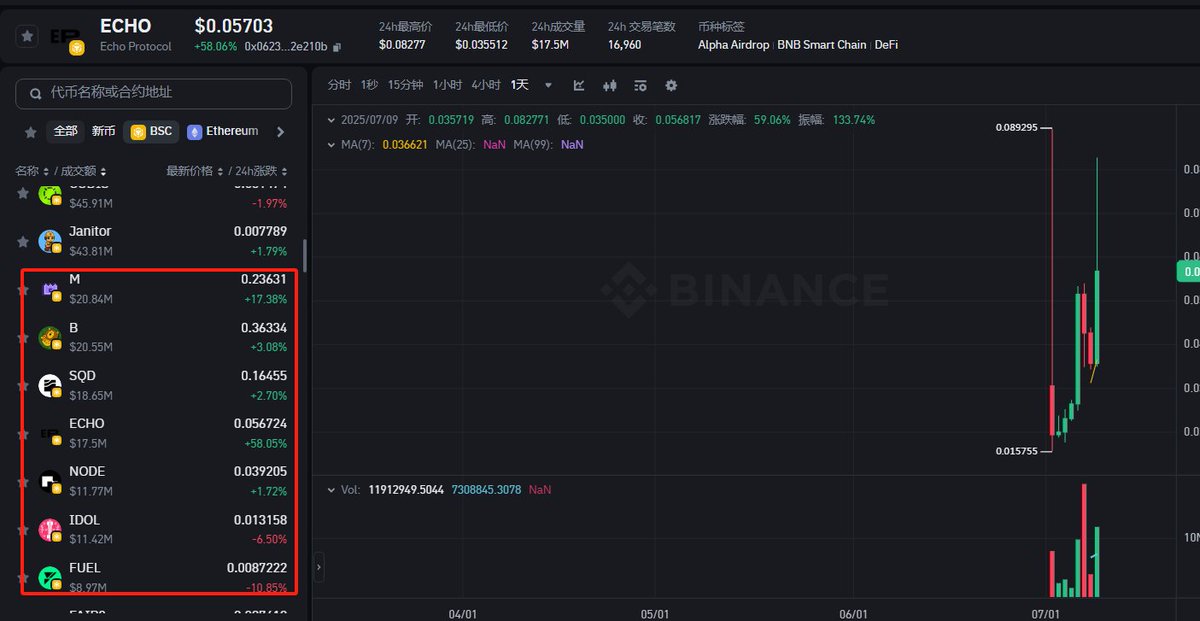Switch chart to 1小时 interval
The height and width of the screenshot is (621, 1200).
pos(447,86)
